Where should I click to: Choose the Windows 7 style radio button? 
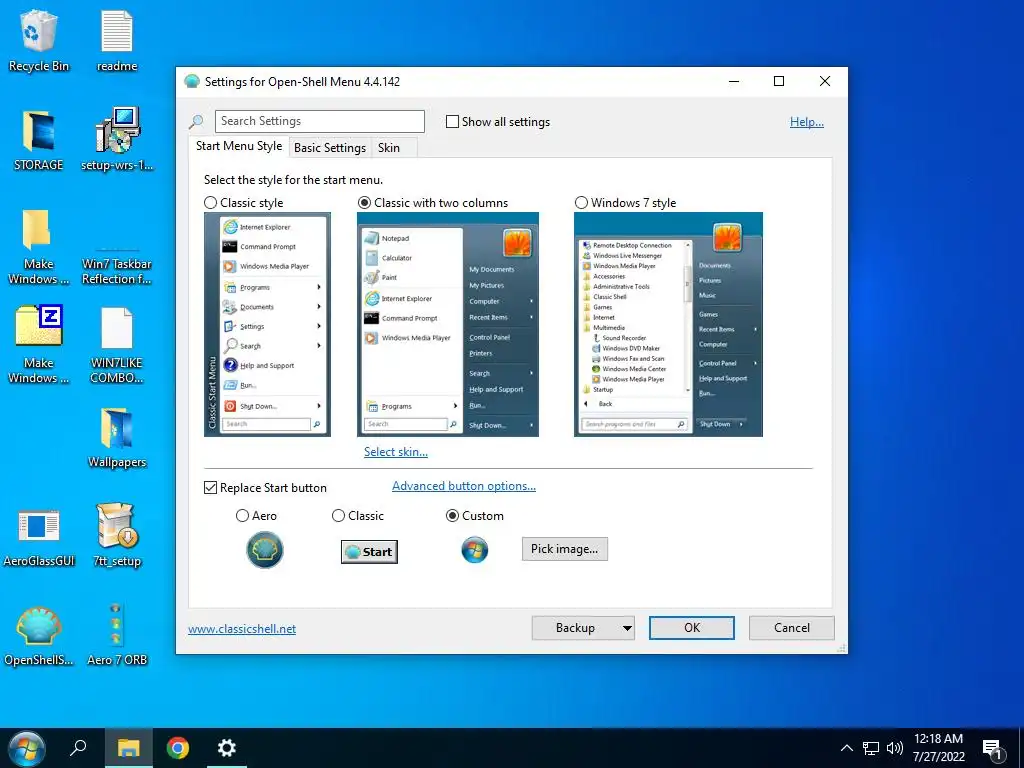point(581,202)
